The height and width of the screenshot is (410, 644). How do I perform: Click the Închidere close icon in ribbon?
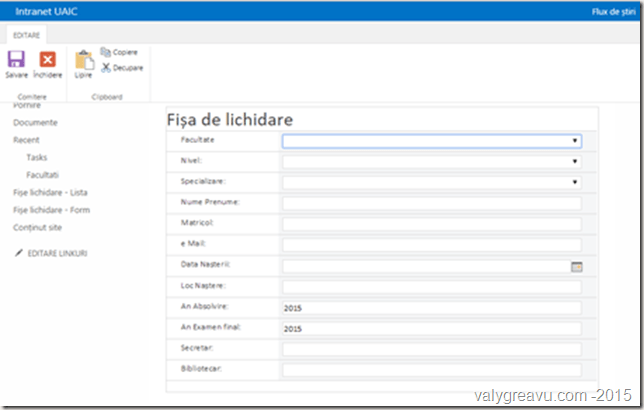[47, 60]
